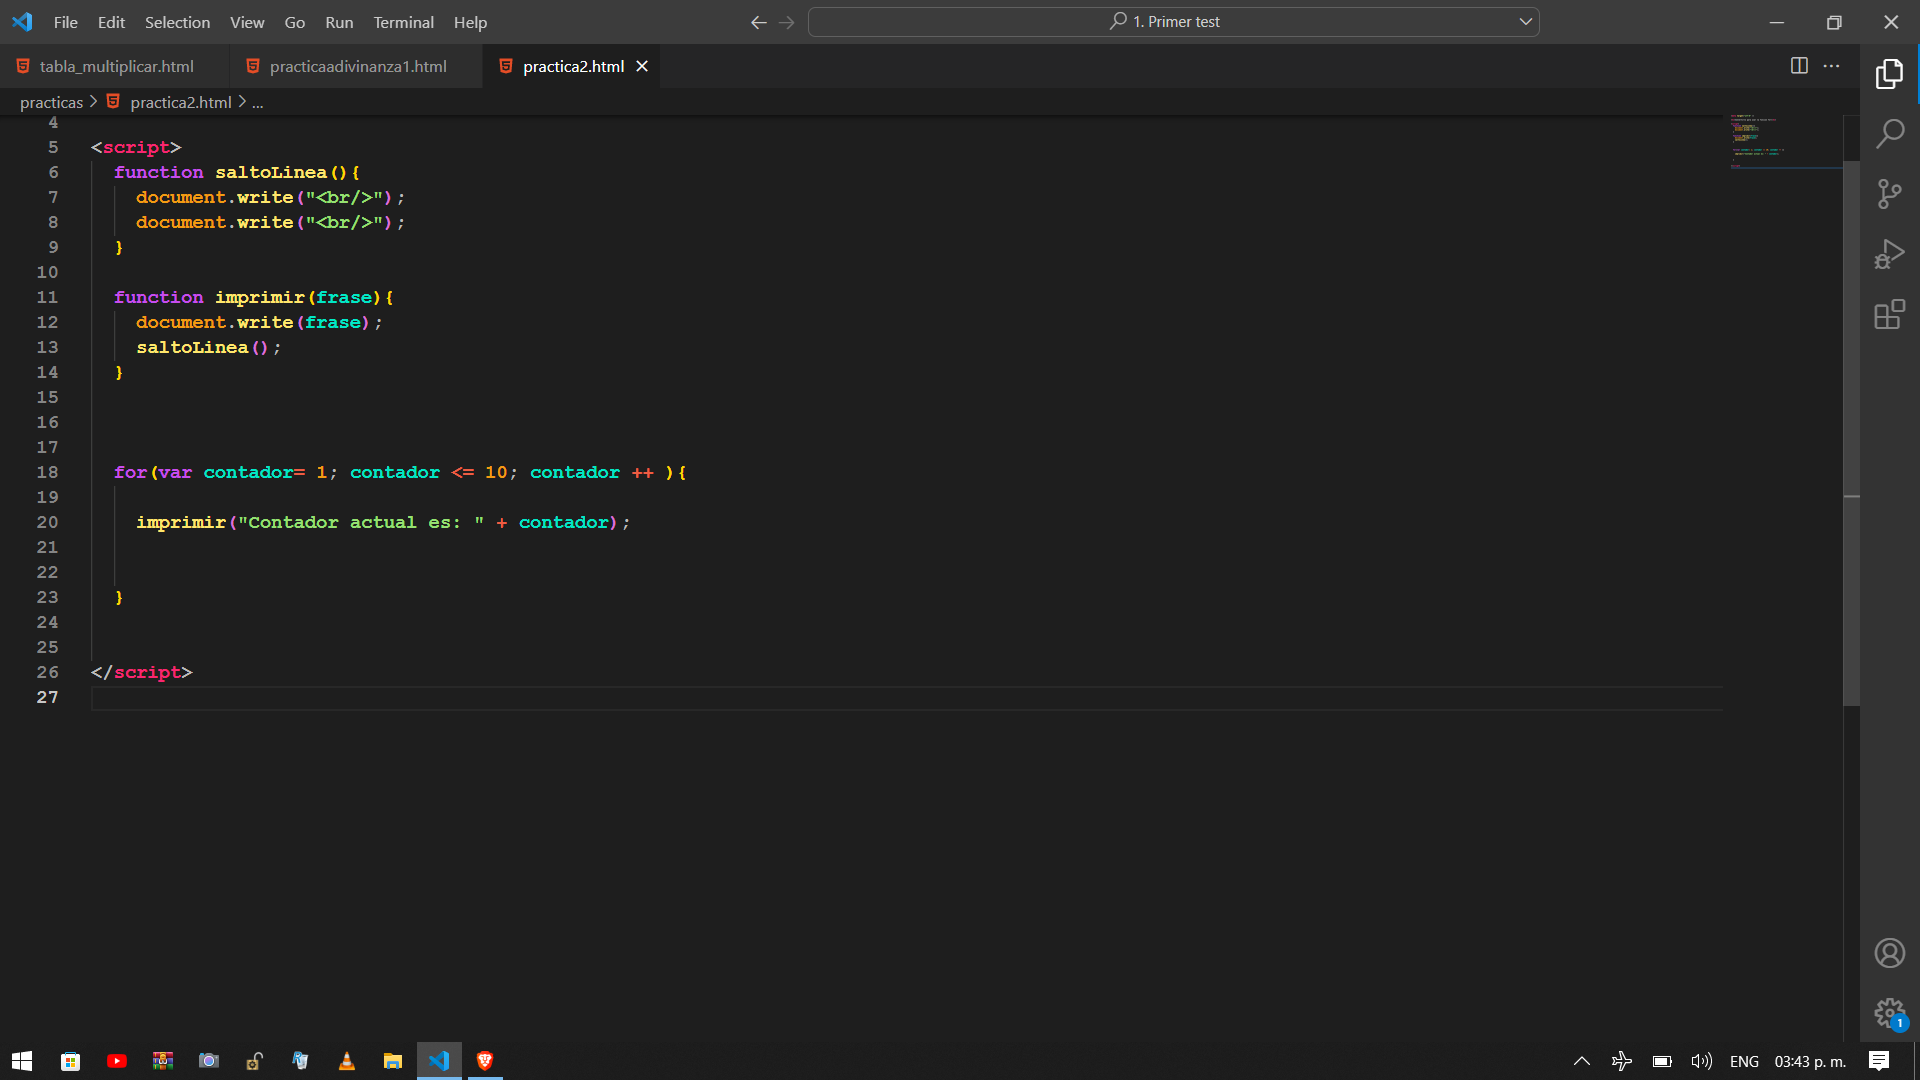Switch to the tabla_multiplicar.html tab
Viewport: 1920px width, 1080px height.
pyautogui.click(x=116, y=66)
